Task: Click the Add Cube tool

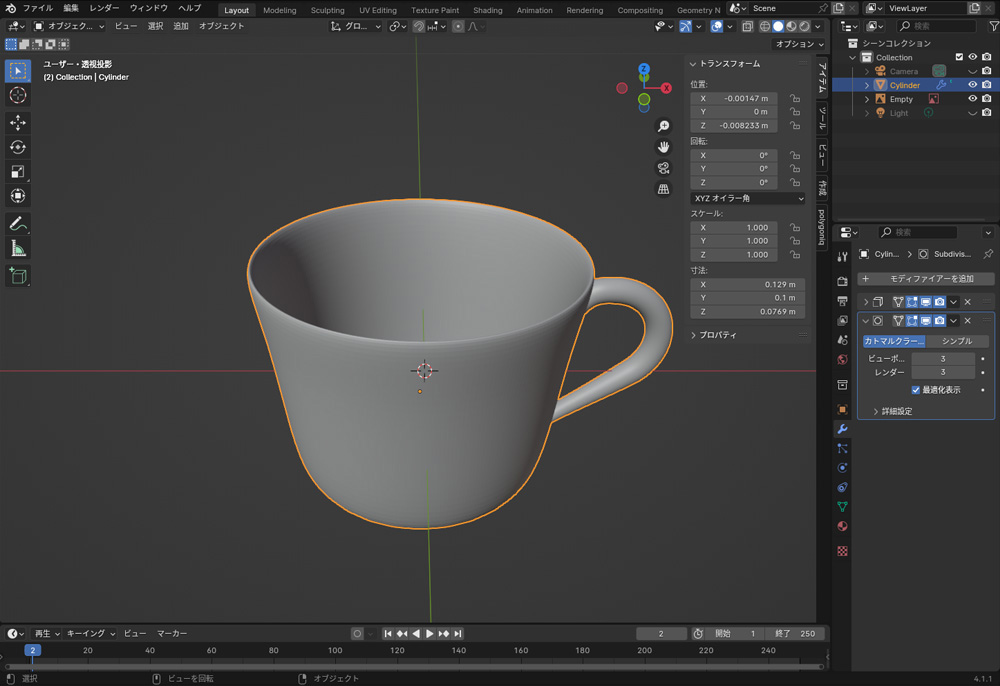Action: 17,275
